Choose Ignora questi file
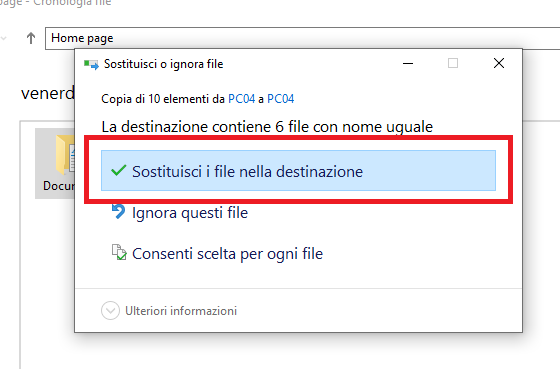 [190, 213]
